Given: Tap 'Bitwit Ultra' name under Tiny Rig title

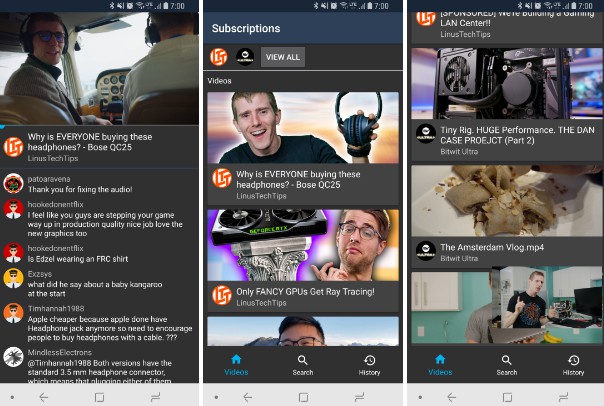Looking at the screenshot, I should click(459, 152).
